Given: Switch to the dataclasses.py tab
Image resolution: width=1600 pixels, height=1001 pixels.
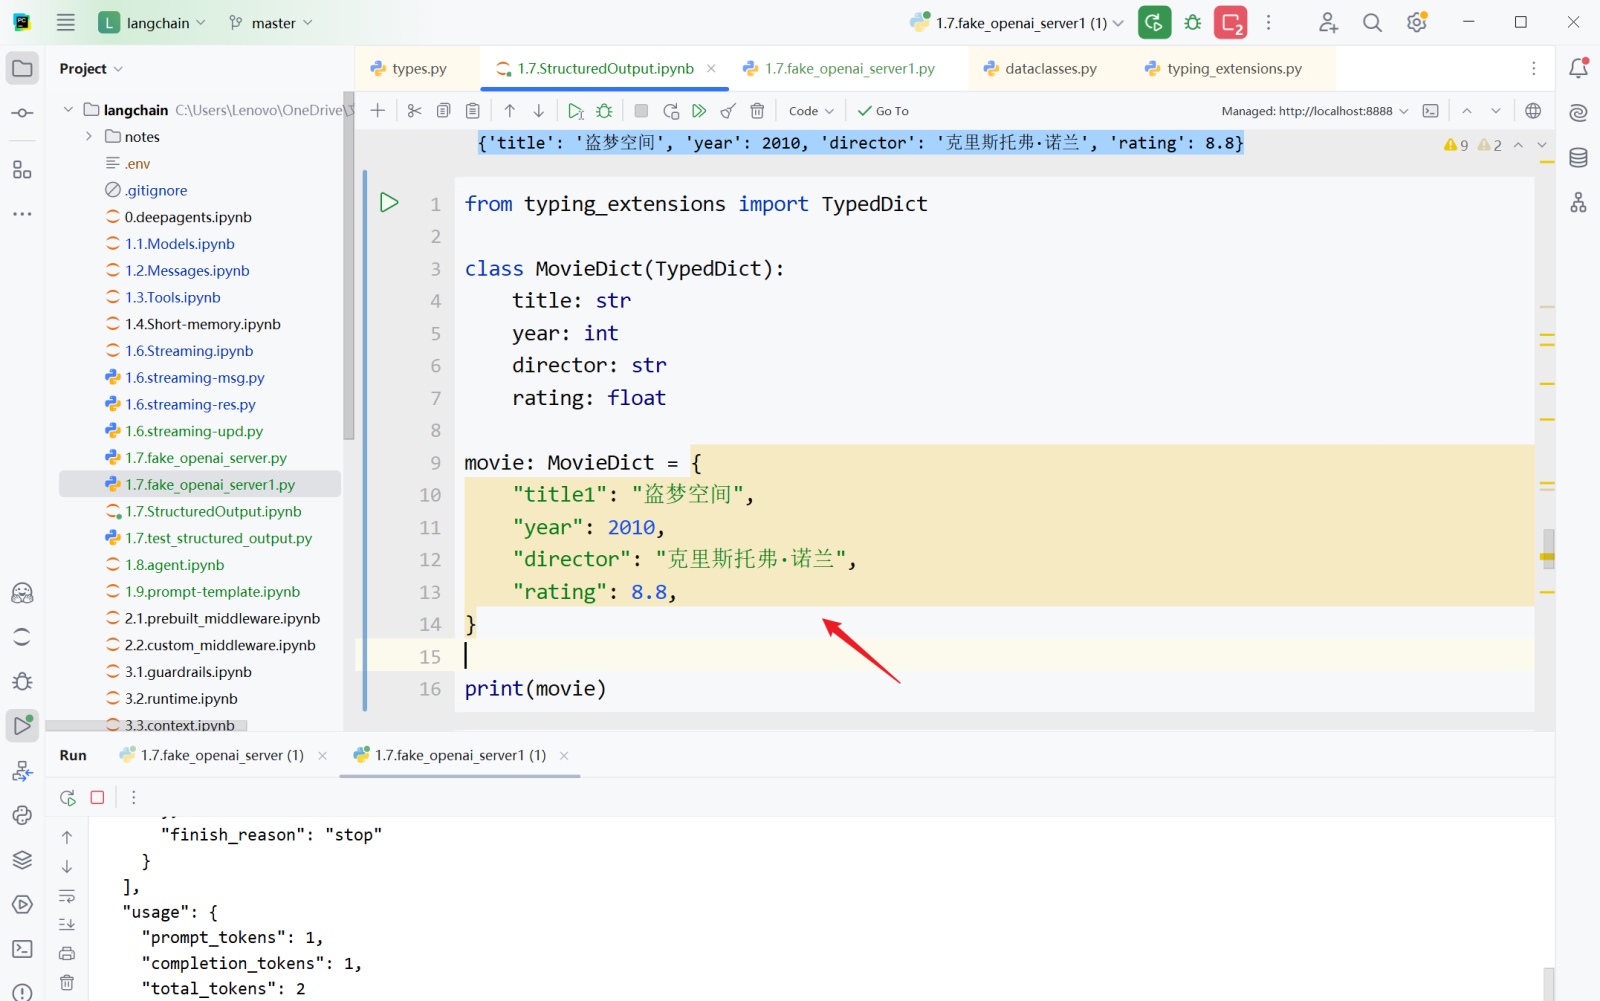Looking at the screenshot, I should [x=1040, y=68].
